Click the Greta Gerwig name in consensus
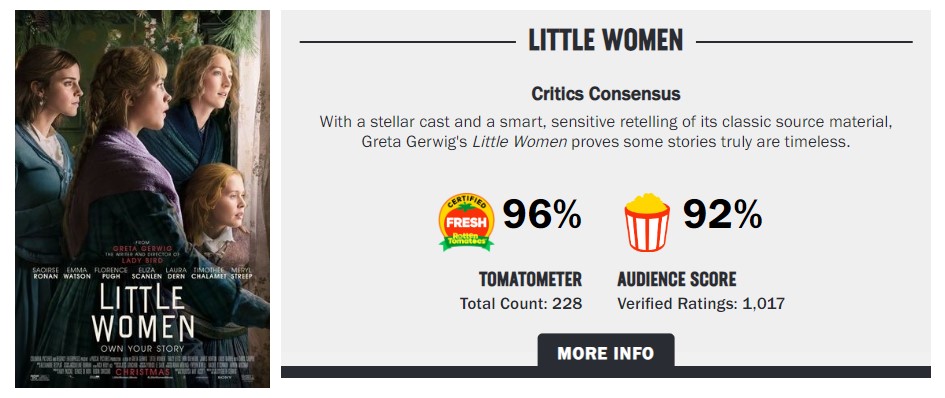The height and width of the screenshot is (398, 945). (415, 142)
